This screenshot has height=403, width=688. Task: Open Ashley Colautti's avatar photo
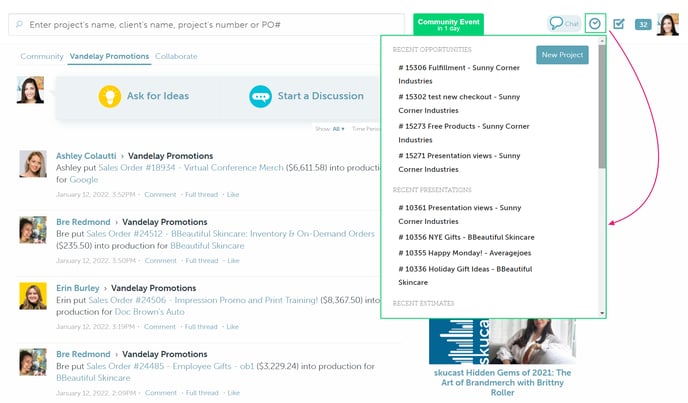[x=33, y=164]
